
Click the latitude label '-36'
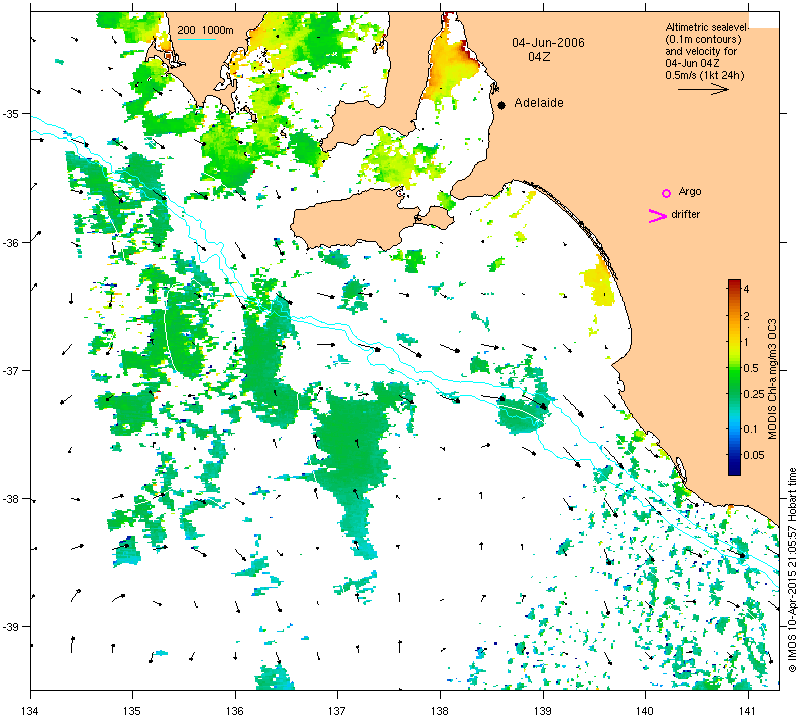coord(12,242)
